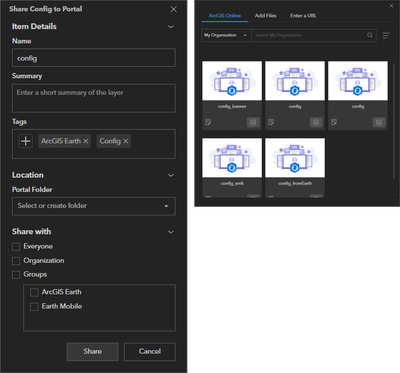This screenshot has height=373, width=400.
Task: Close the Share Config to Portal panel
Action: [x=174, y=9]
